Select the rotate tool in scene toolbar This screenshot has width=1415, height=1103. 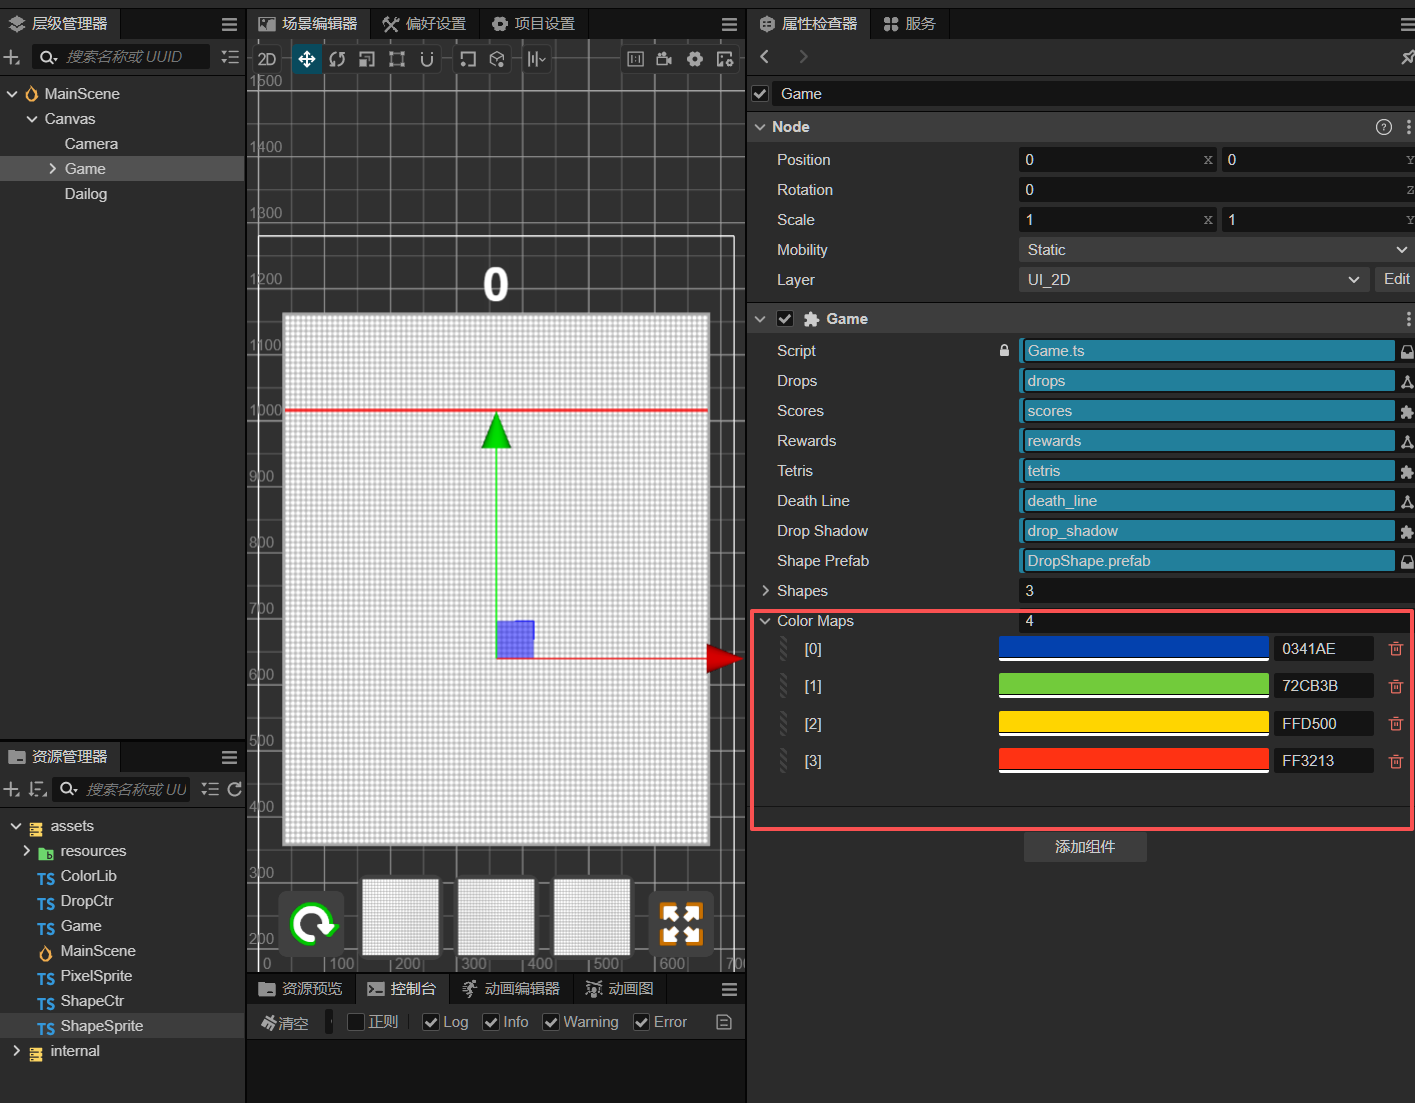[337, 59]
